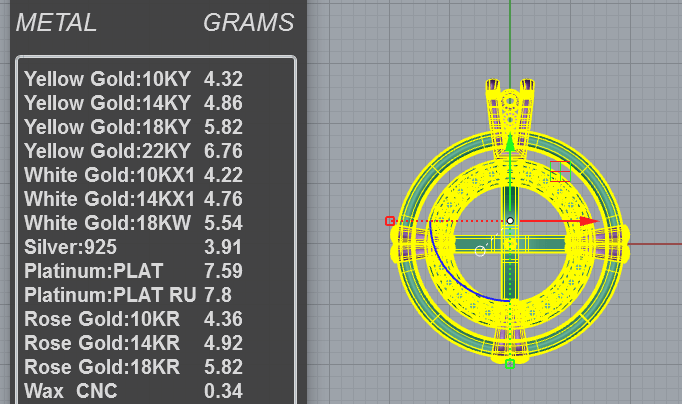Select the Yellow Gold:14KY weight row
Viewport: 682px width, 404px height.
point(133,103)
